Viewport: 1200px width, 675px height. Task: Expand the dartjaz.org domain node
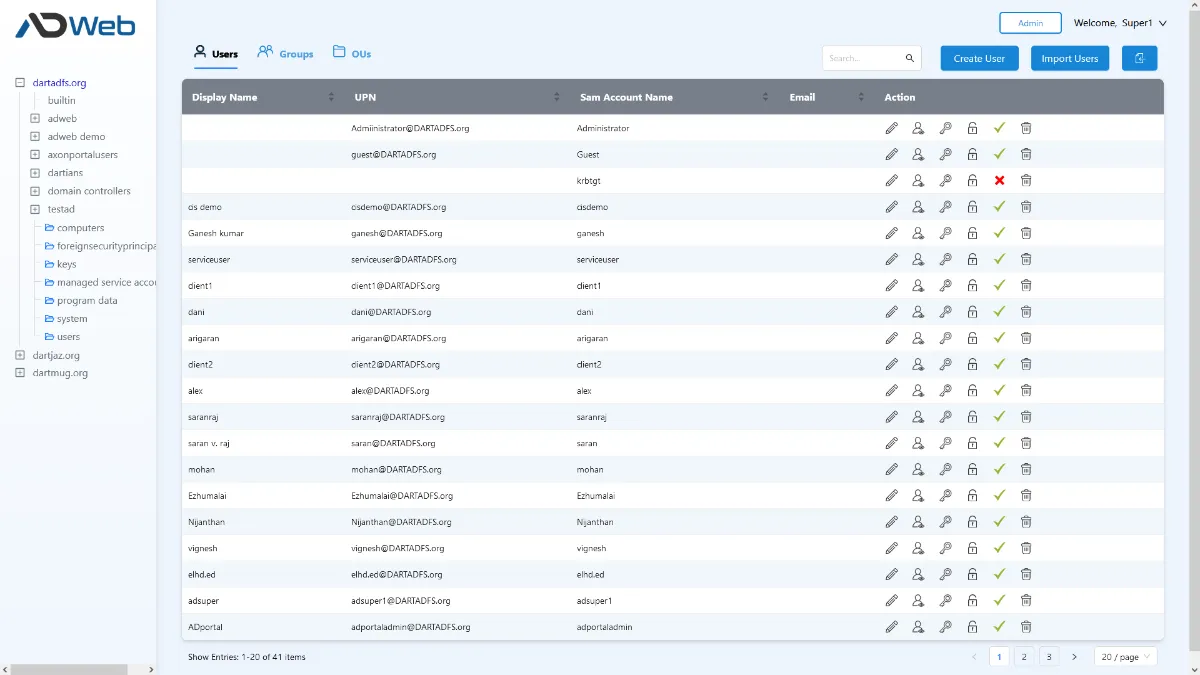point(20,355)
